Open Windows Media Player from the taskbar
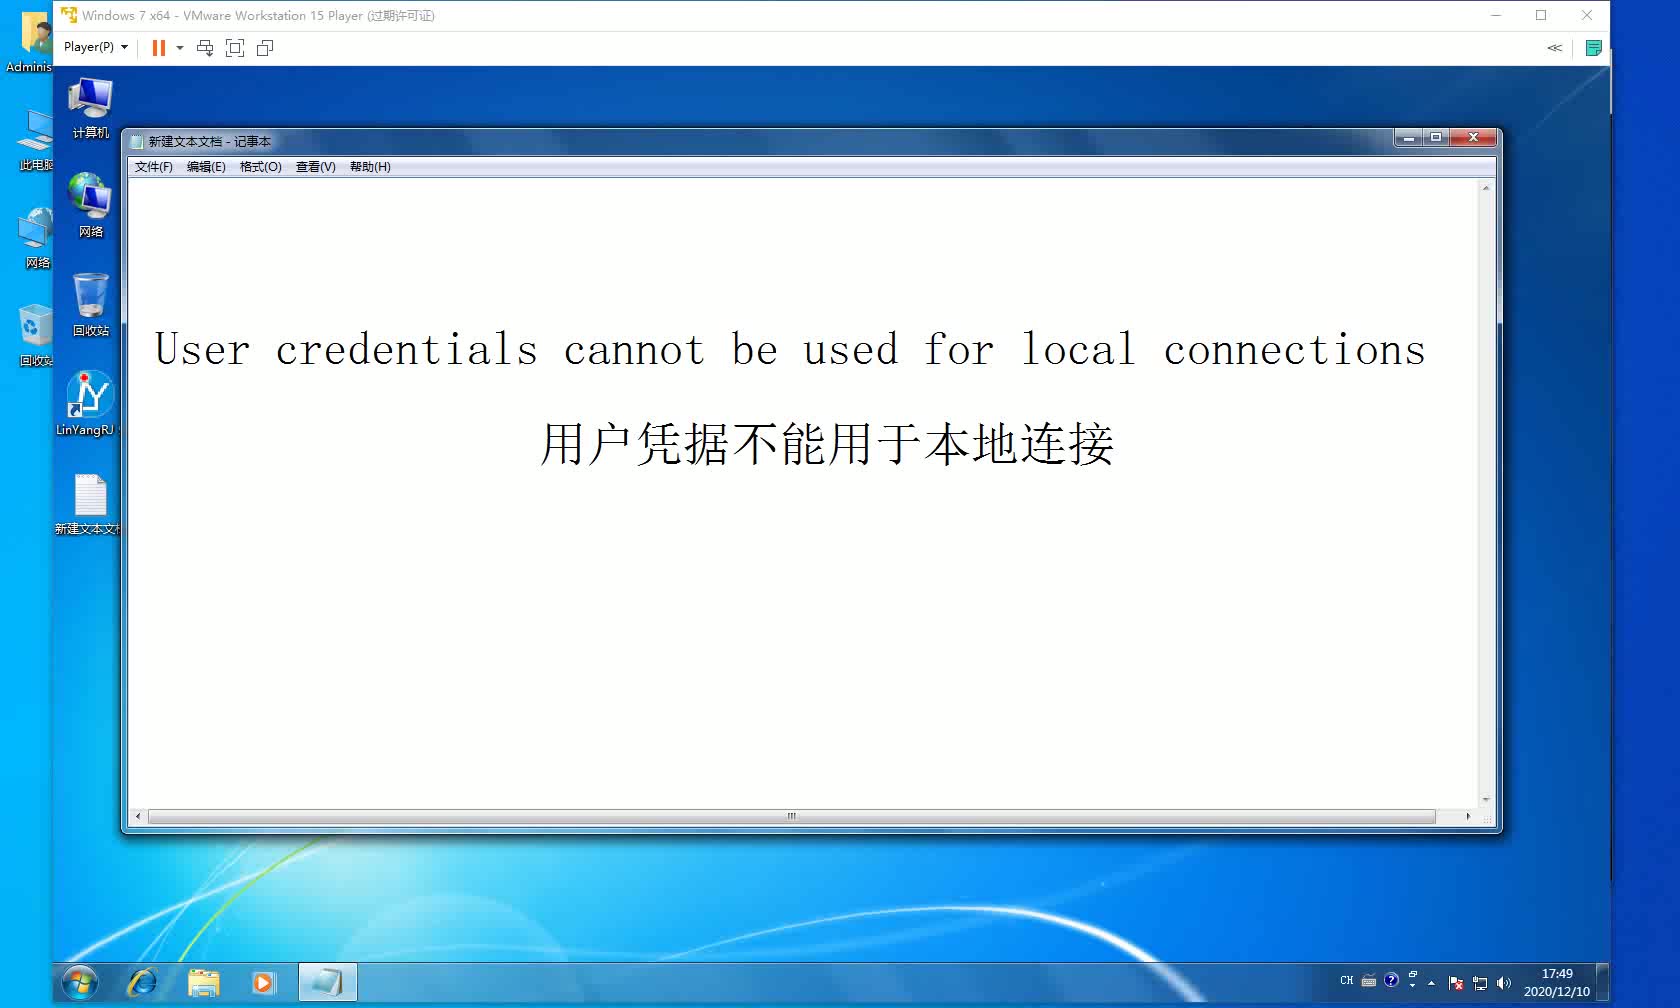This screenshot has height=1008, width=1680. [263, 983]
